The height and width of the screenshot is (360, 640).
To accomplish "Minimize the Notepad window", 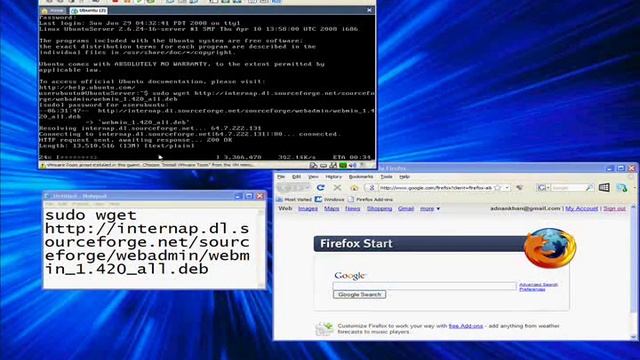I will click(x=238, y=196).
